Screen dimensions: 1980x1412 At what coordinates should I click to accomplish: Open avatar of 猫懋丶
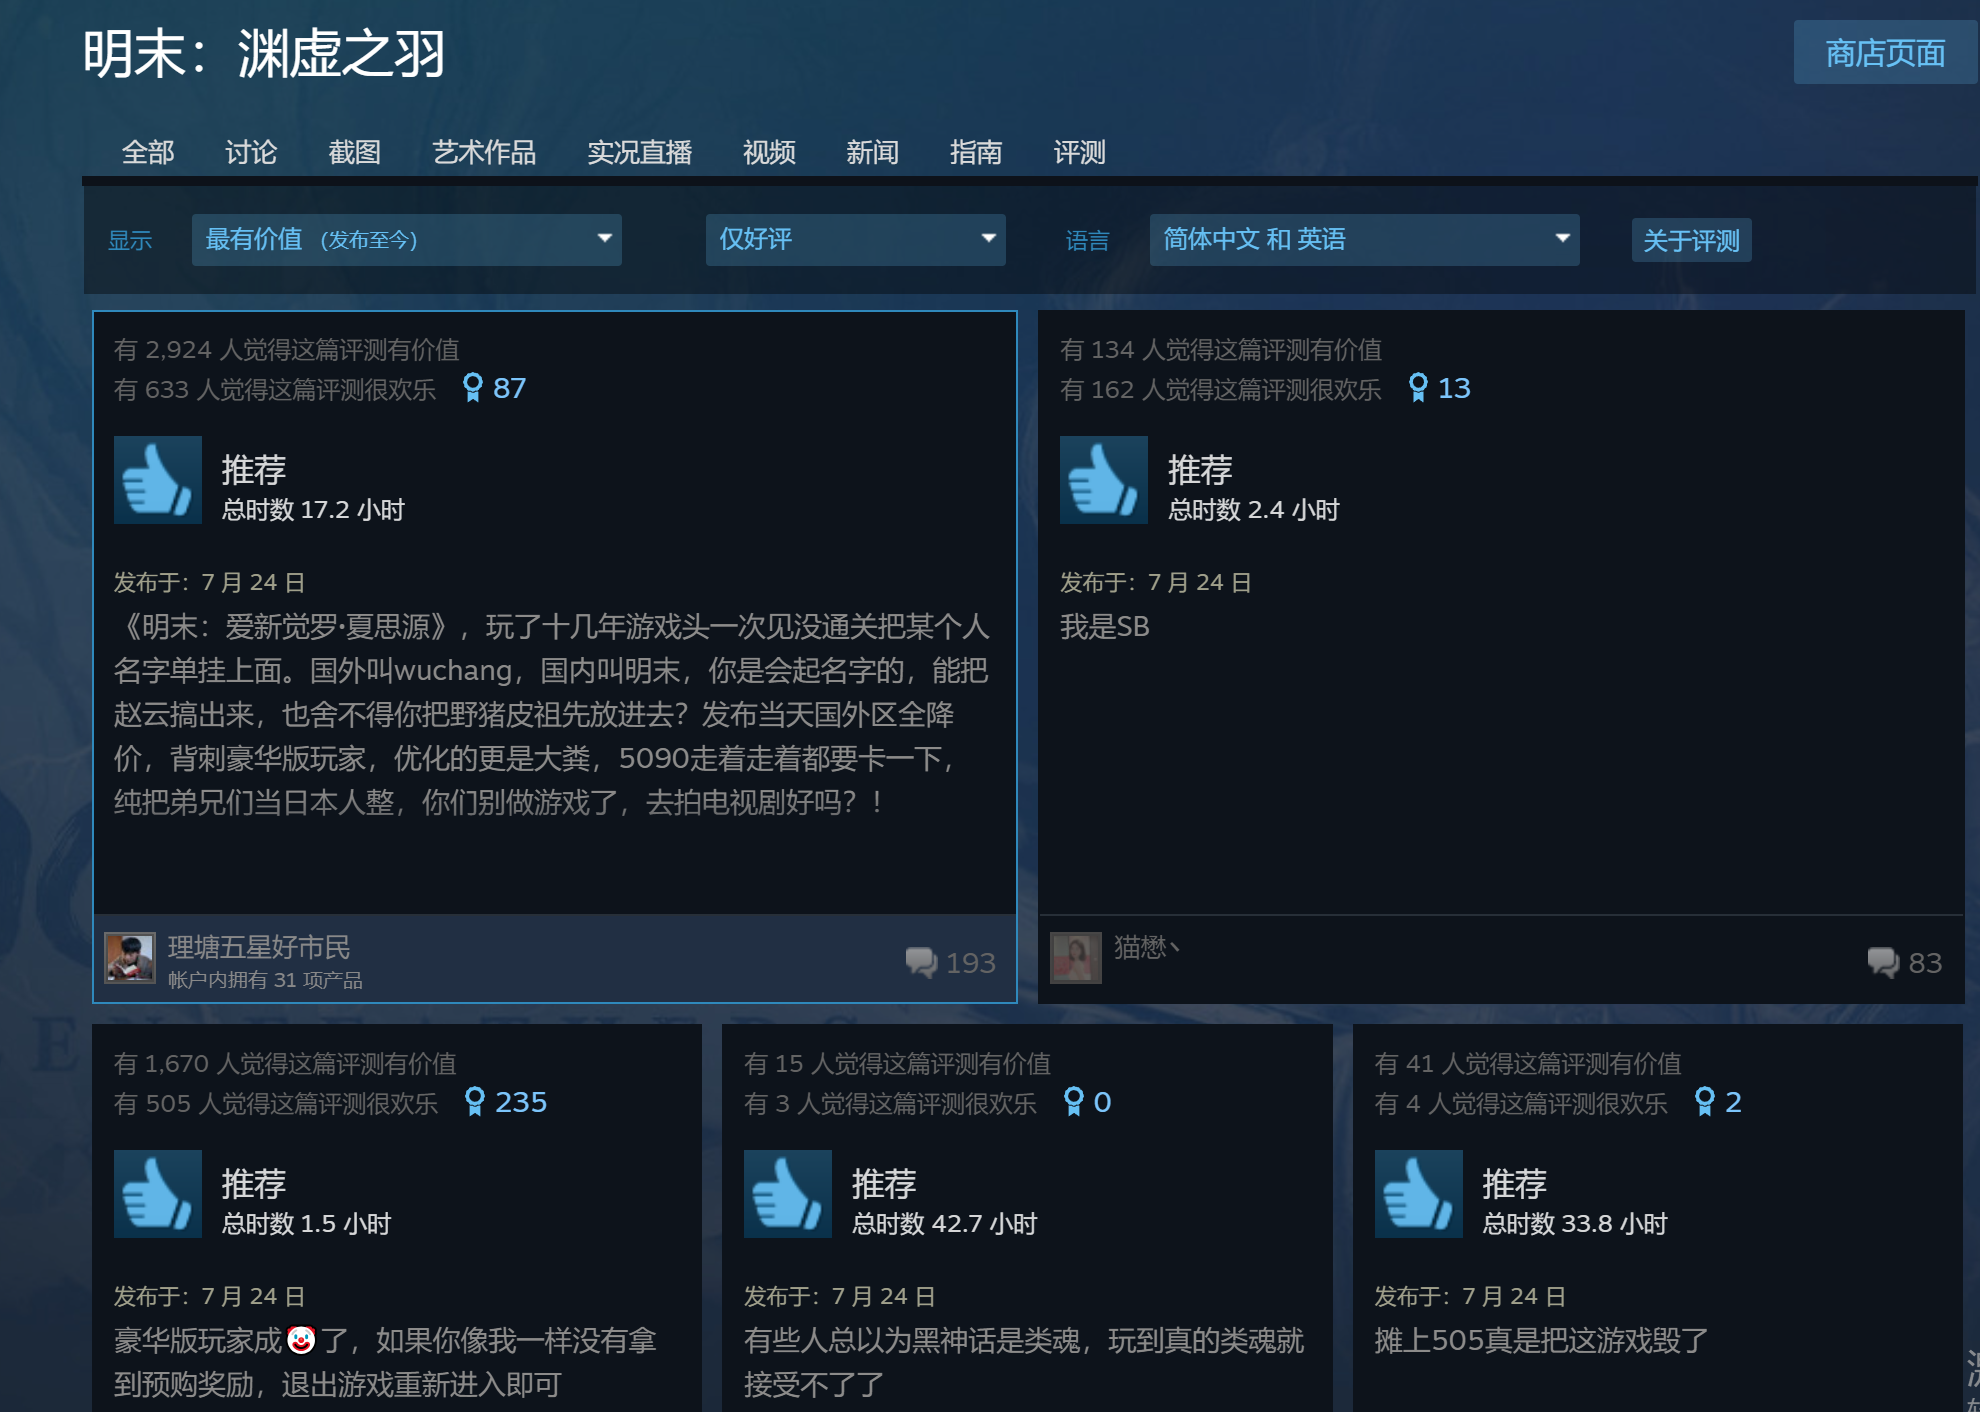pos(1076,958)
